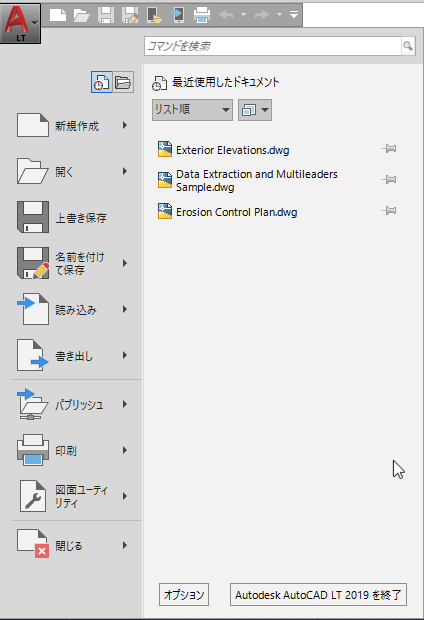This screenshot has width=424, height=620.
Task: Expand パブリッシュ submenu arrow
Action: tap(125, 404)
